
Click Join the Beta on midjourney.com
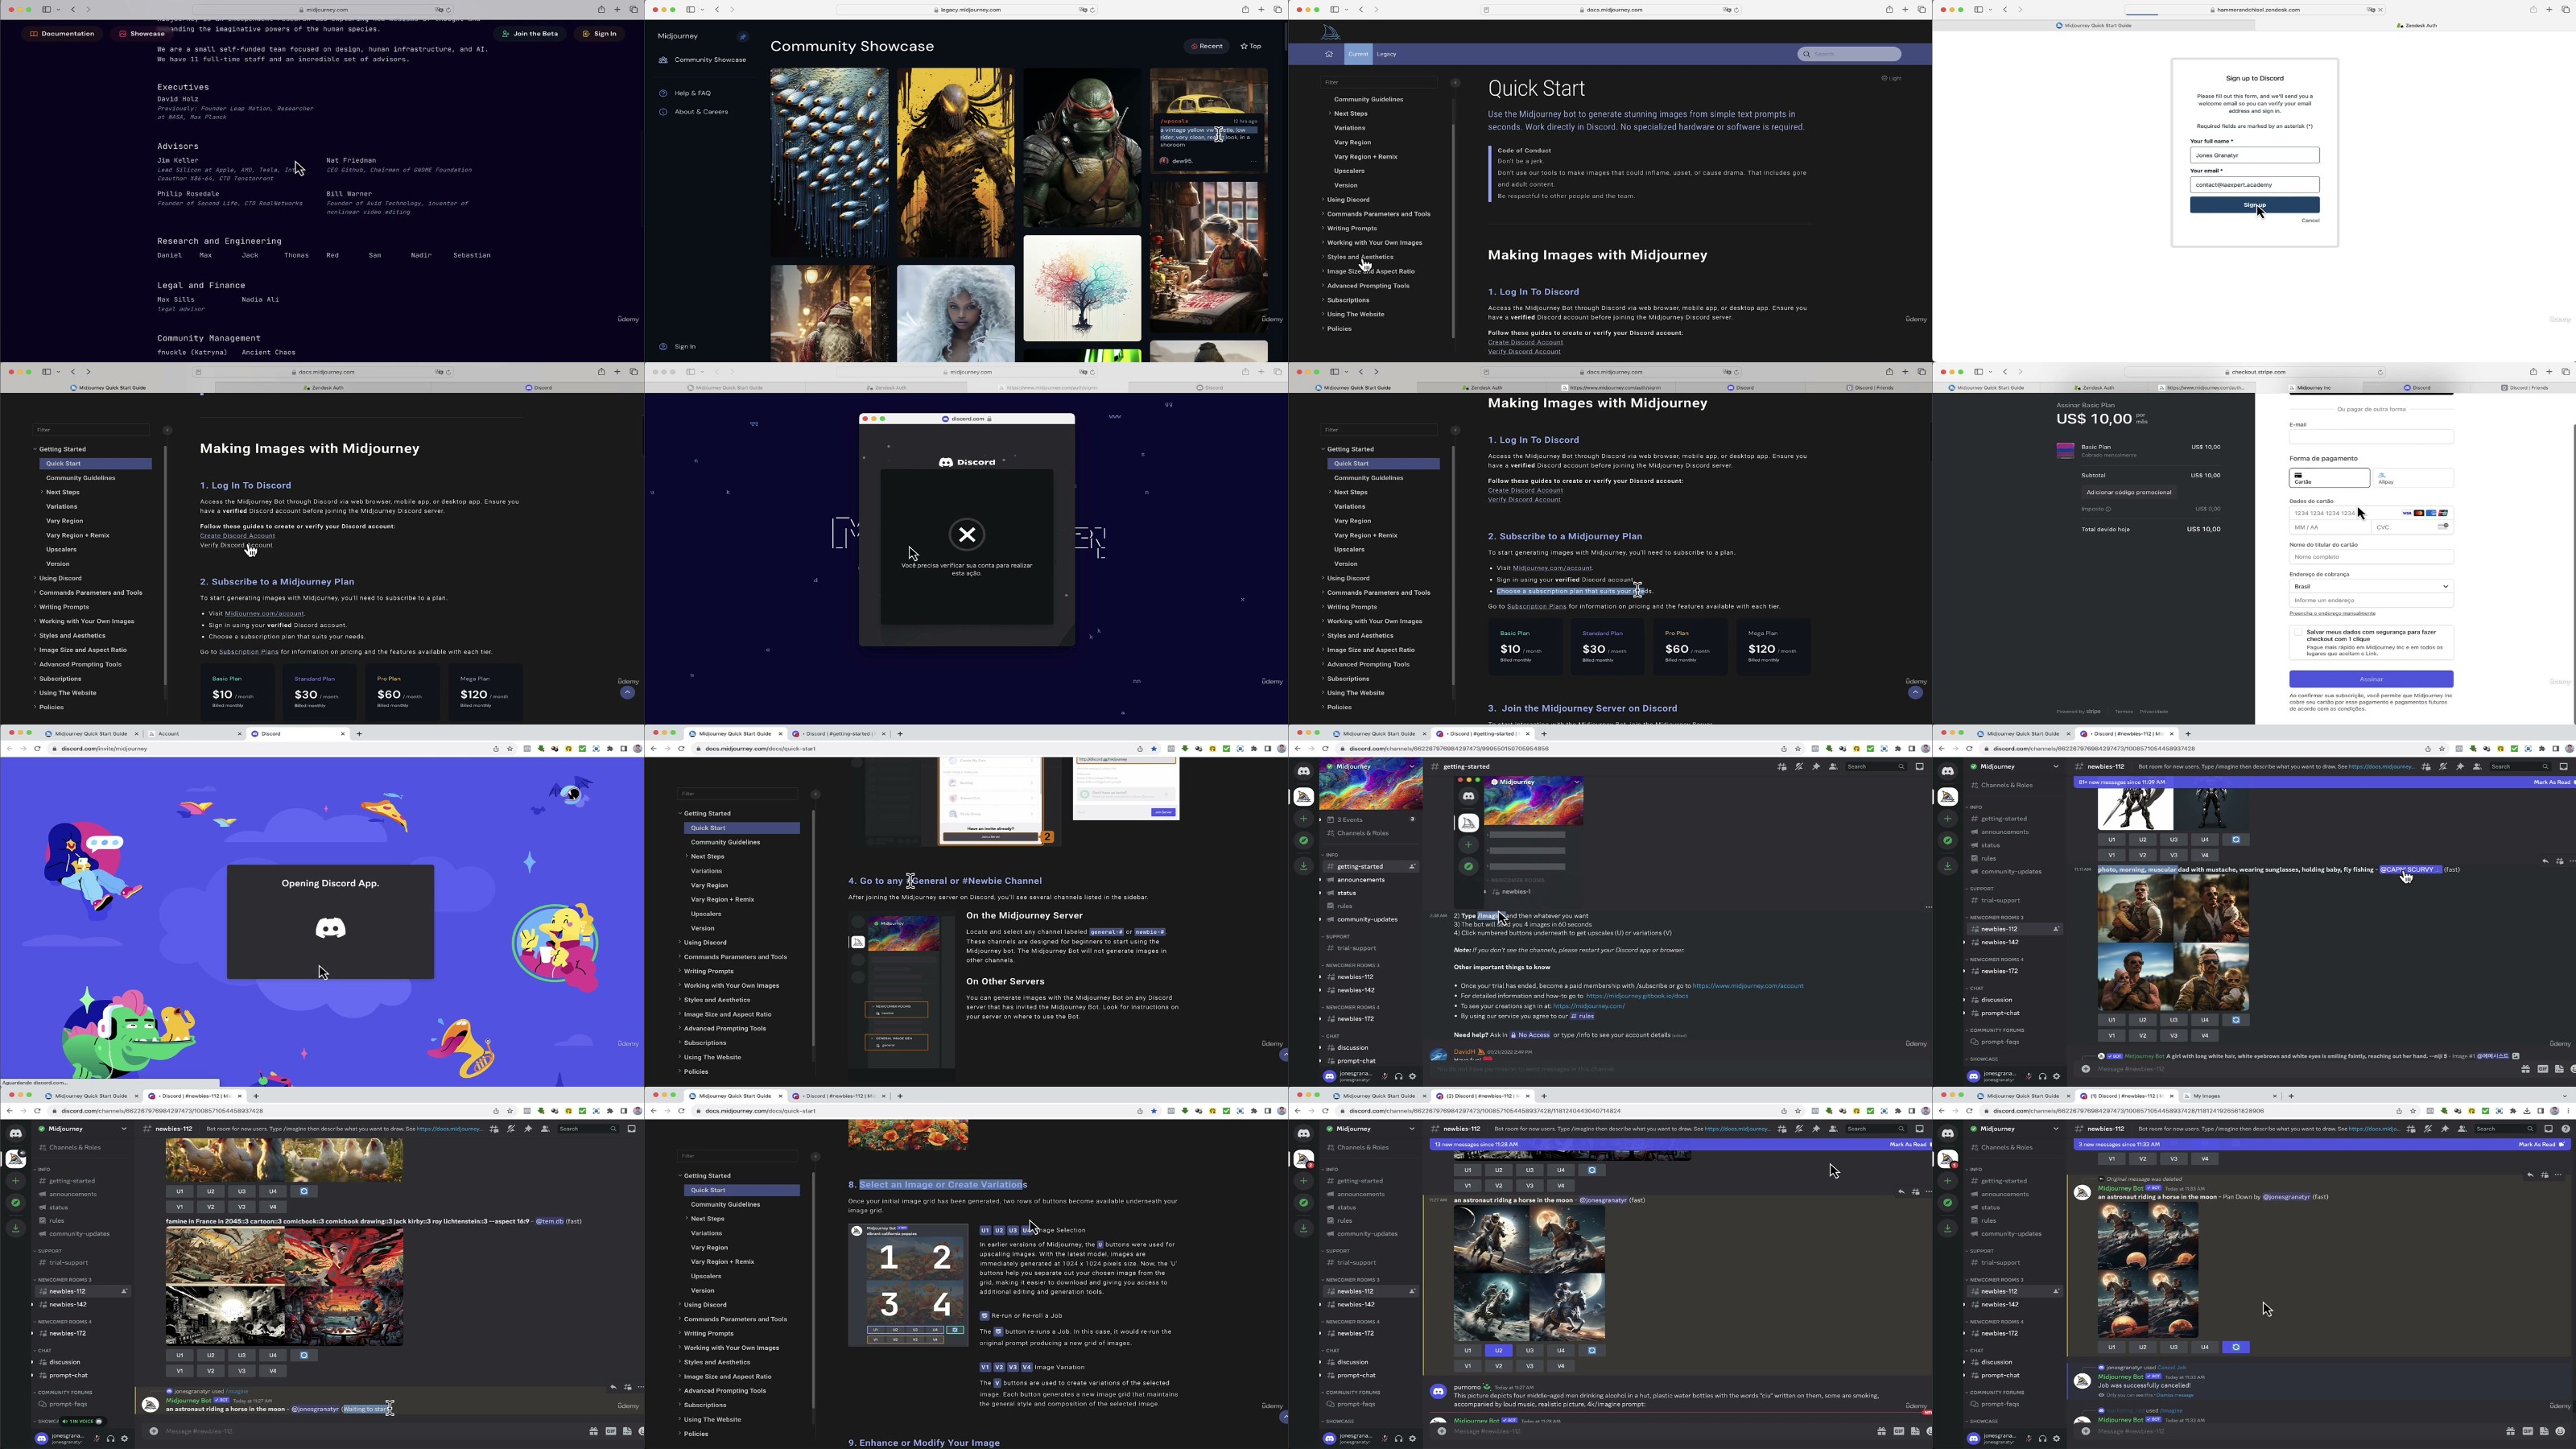[530, 34]
